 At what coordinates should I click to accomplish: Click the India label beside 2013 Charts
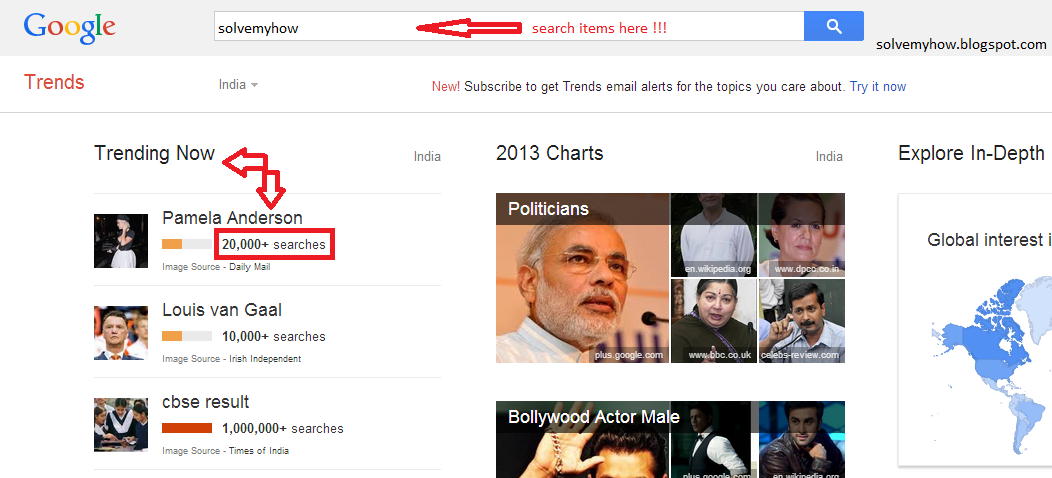[x=829, y=157]
